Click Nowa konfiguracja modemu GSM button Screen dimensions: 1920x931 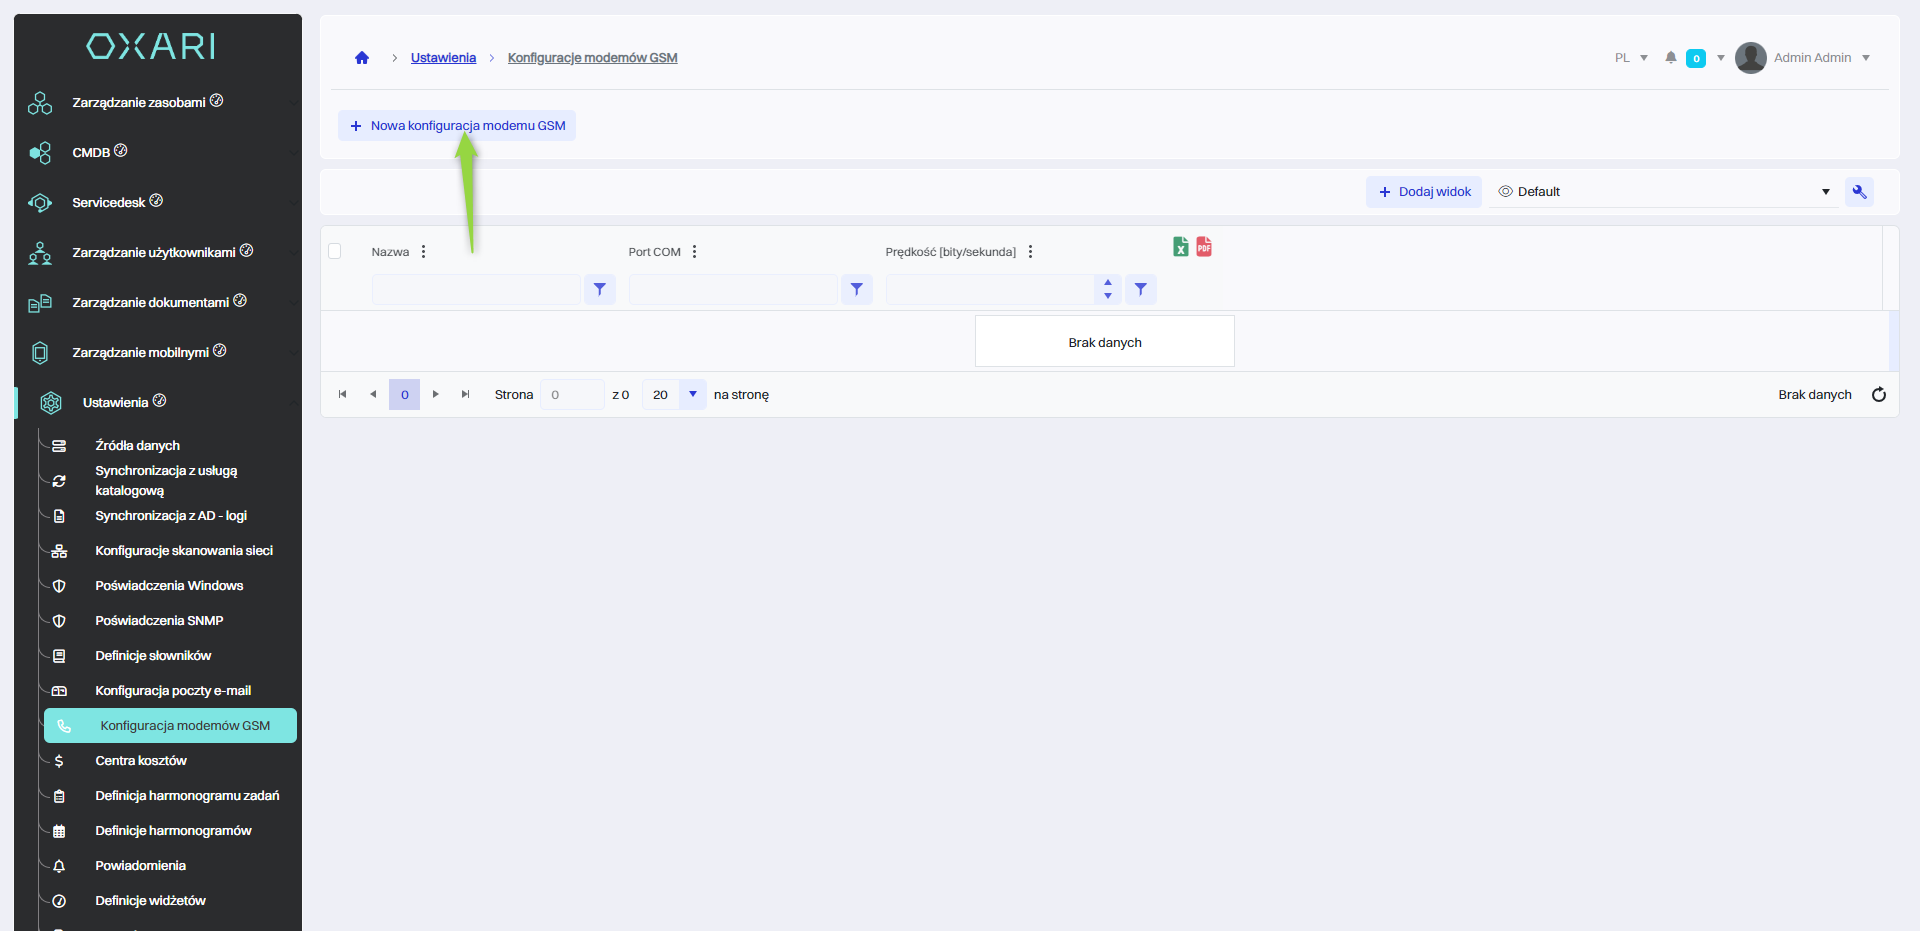click(457, 126)
